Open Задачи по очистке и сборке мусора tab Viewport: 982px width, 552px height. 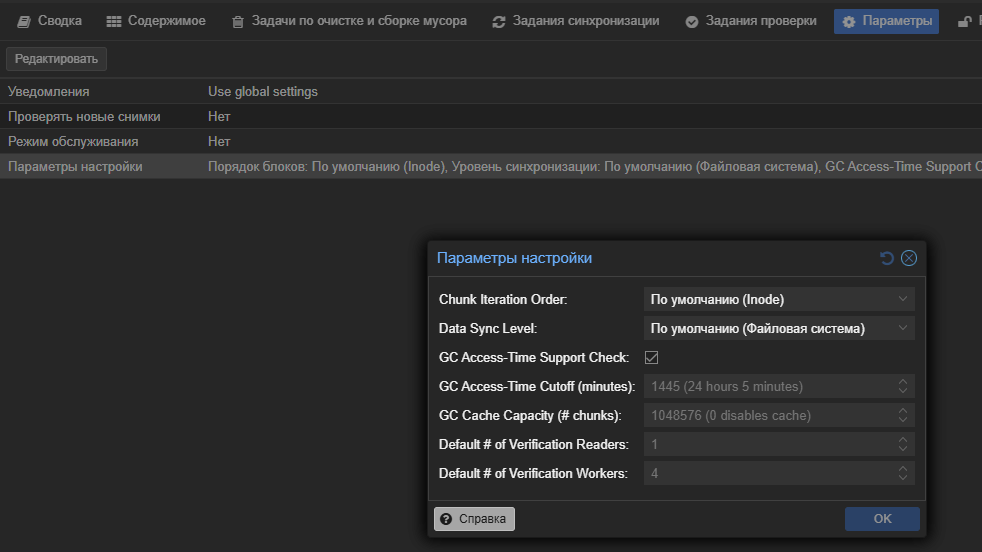point(348,21)
